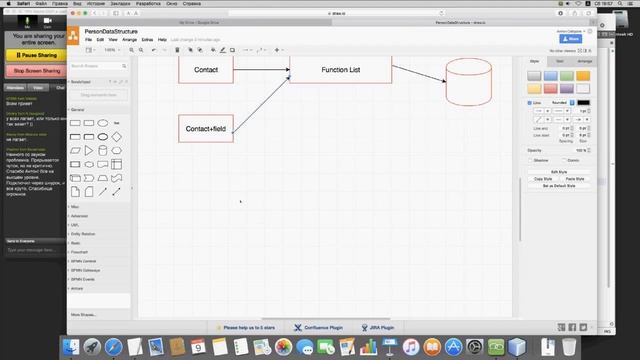Viewport: 640px width, 360px height.
Task: Select the trapezoid shape in General palette
Action: pos(103,178)
